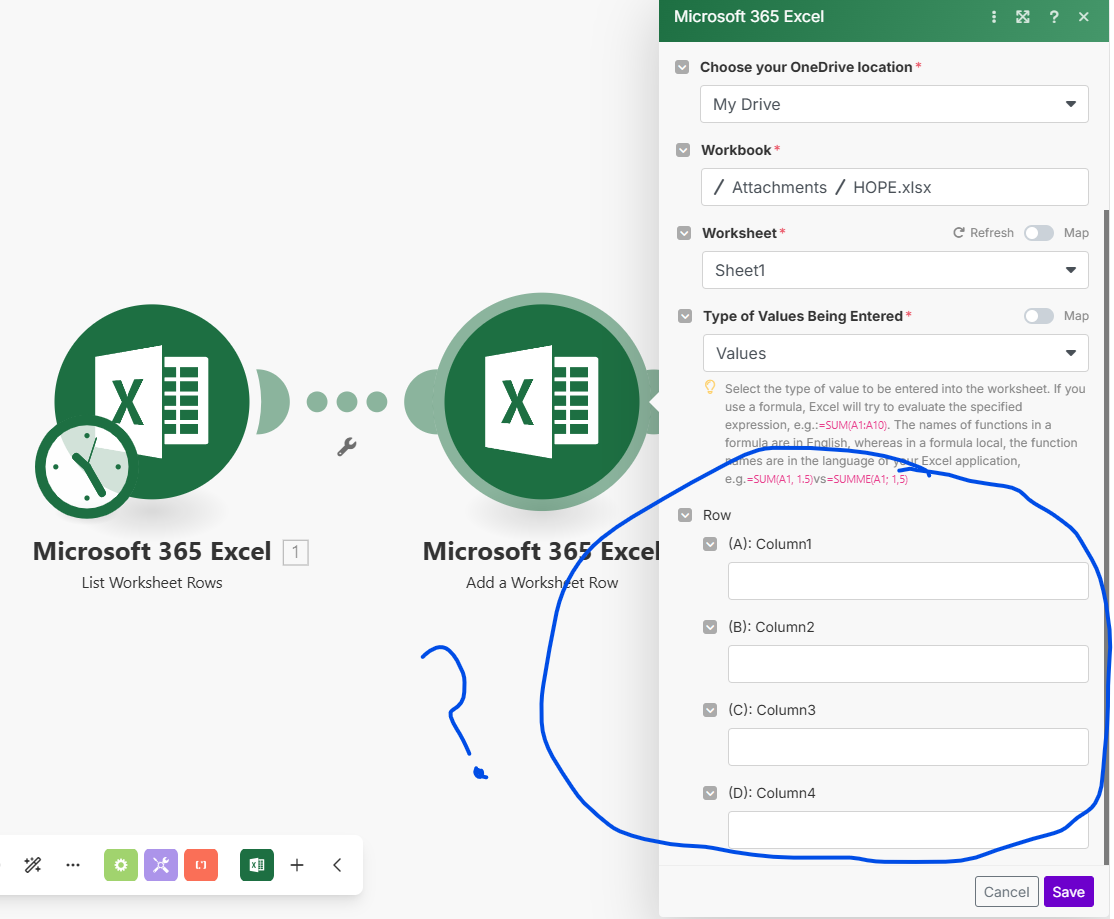Enable the Map switch for Worksheet
This screenshot has height=919, width=1114.
pos(1039,233)
